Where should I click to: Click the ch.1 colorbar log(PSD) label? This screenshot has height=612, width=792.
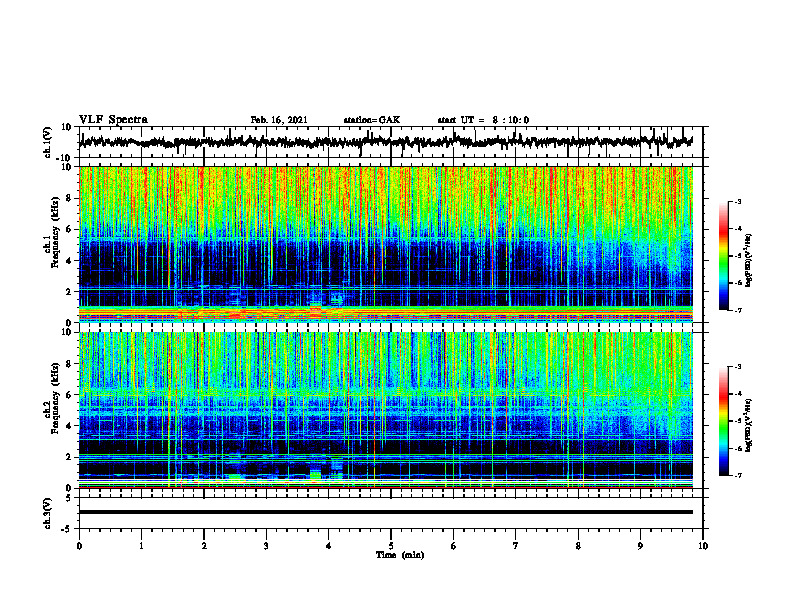[749, 261]
